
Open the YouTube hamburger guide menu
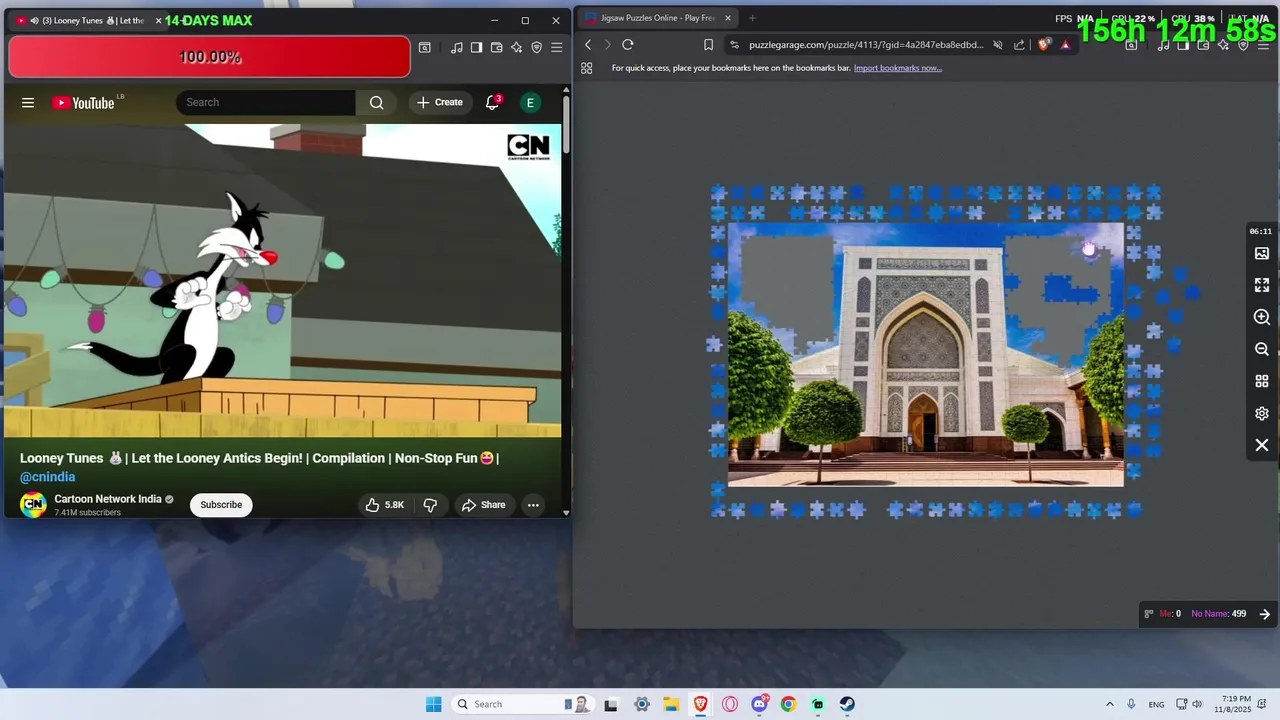[28, 102]
